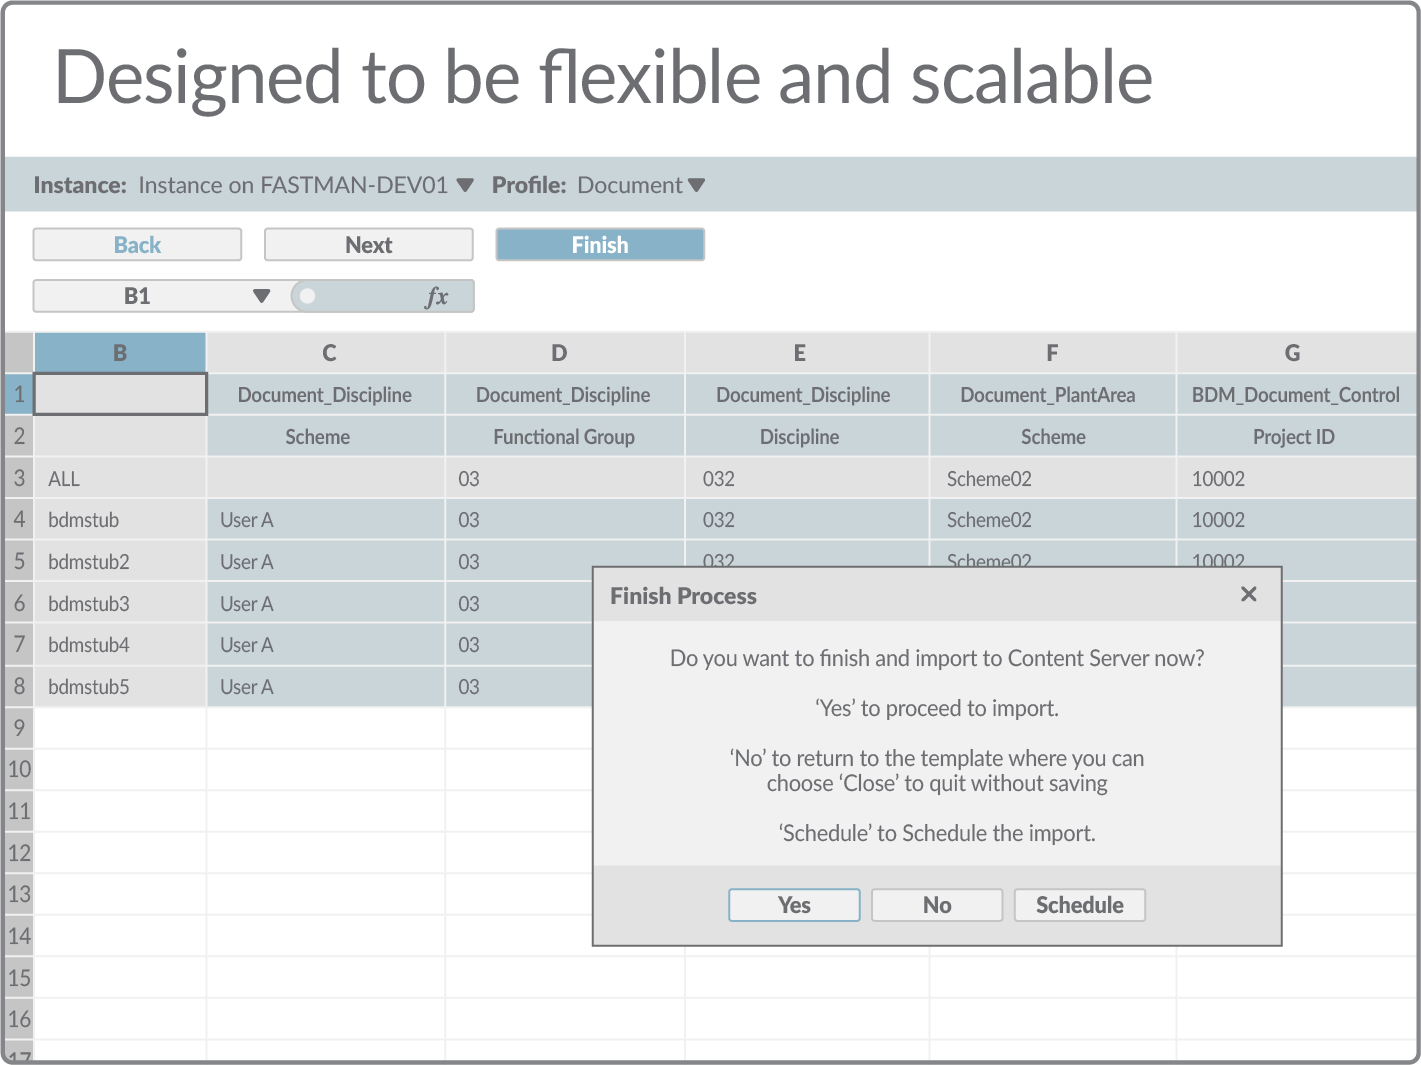Click the empty B1 cell
The height and width of the screenshot is (1065, 1421).
pyautogui.click(x=120, y=394)
